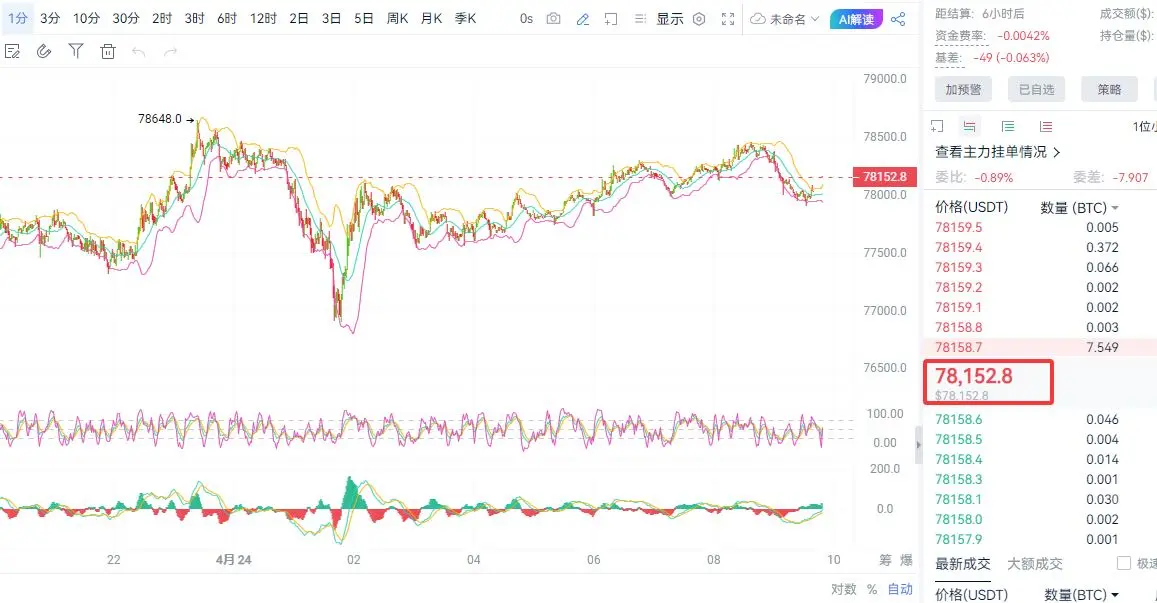Click the 基差 basis label
Screen dimensions: 1157x603
948,58
